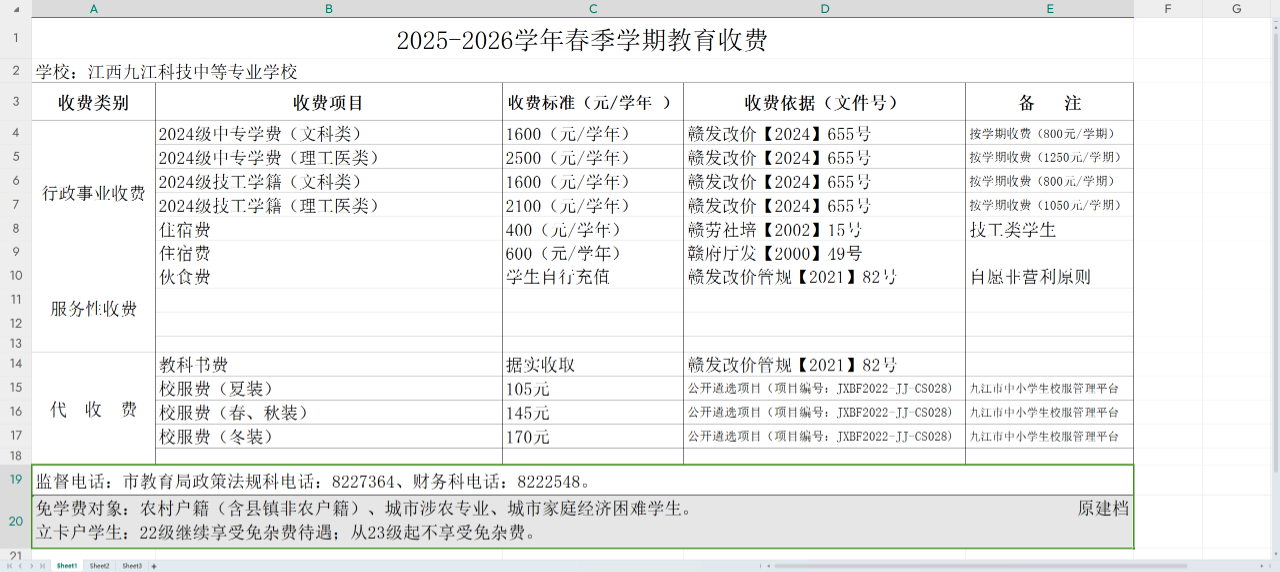Image resolution: width=1280 pixels, height=572 pixels.
Task: Select cell 600（元/学年）
Action: coord(593,253)
